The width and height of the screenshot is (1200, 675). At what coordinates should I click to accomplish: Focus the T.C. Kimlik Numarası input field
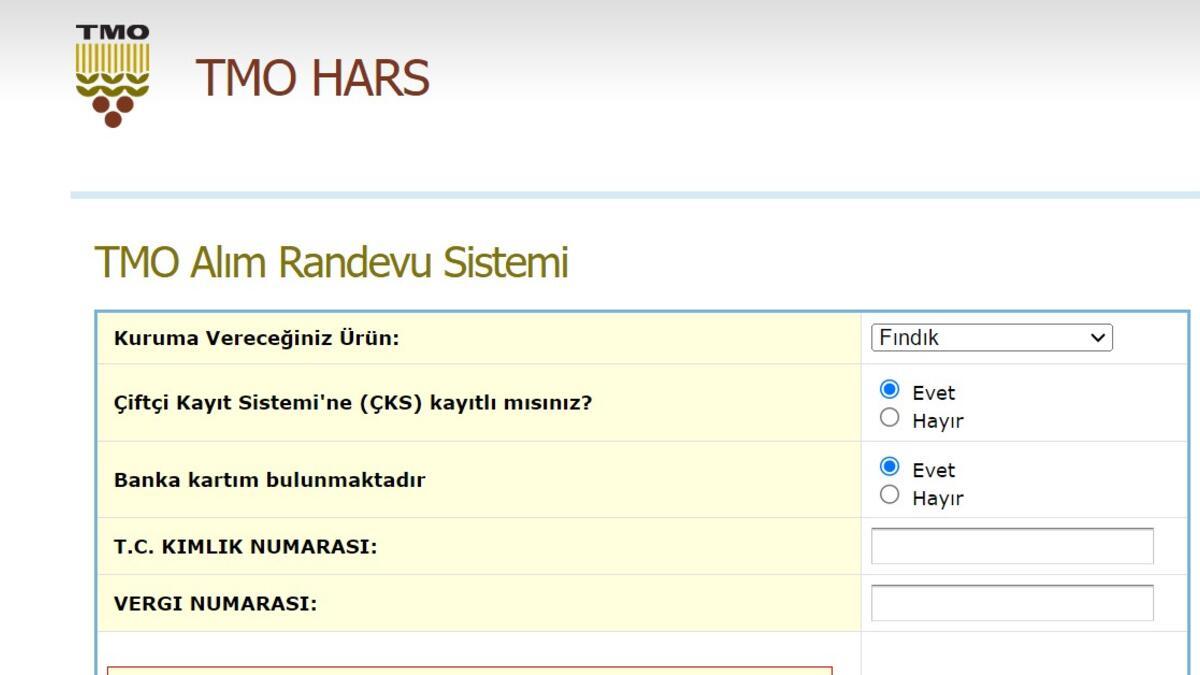point(1012,546)
